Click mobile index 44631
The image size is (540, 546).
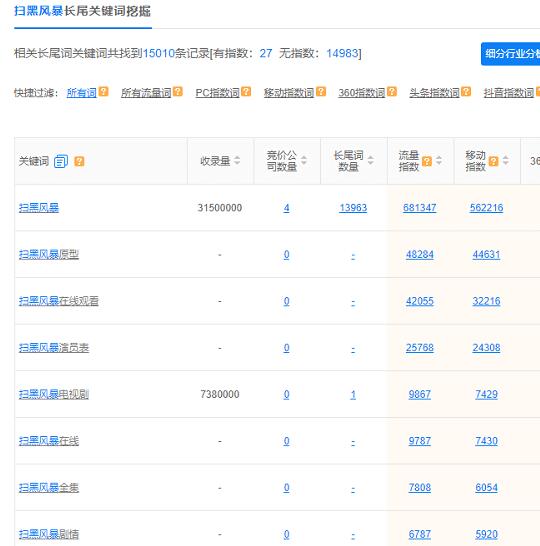[486, 255]
